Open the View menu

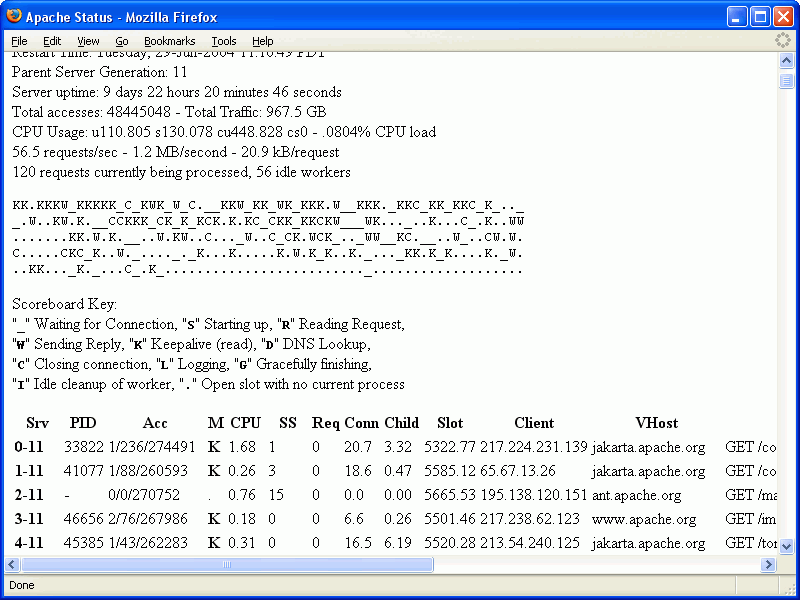[x=88, y=40]
